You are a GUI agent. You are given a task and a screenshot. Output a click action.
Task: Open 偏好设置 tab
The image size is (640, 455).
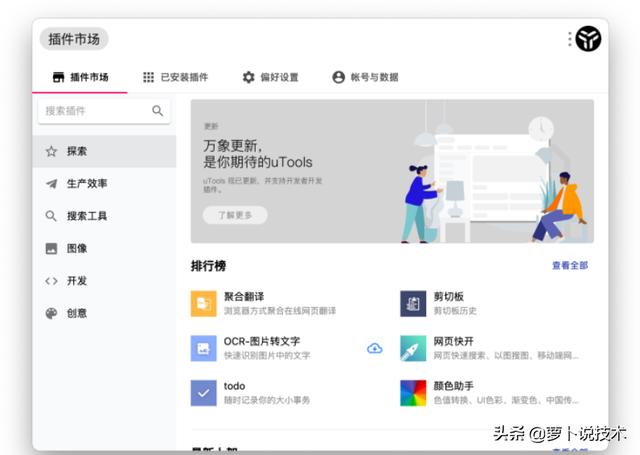point(270,77)
